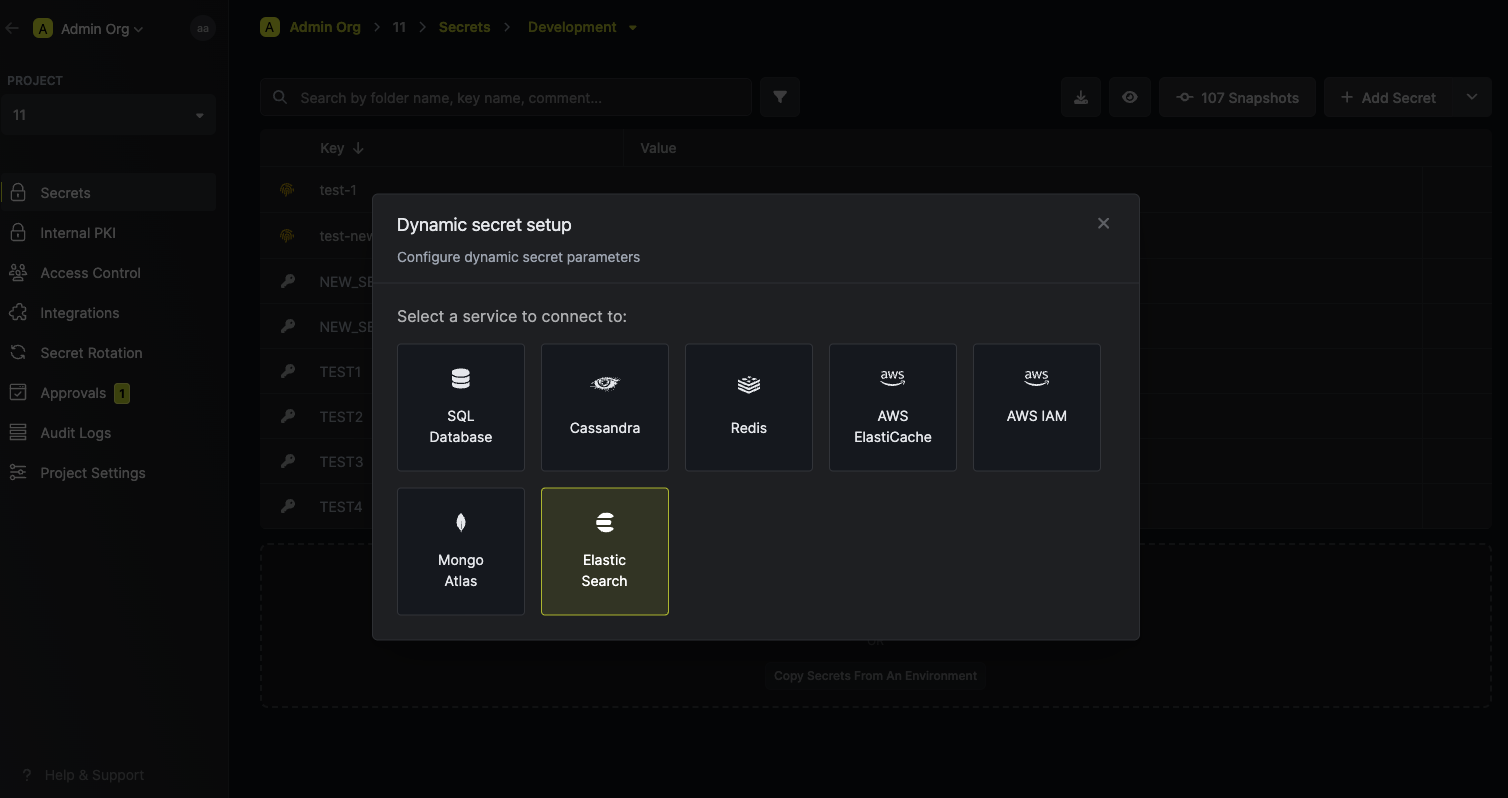Click Secrets in the breadcrumb

[465, 27]
